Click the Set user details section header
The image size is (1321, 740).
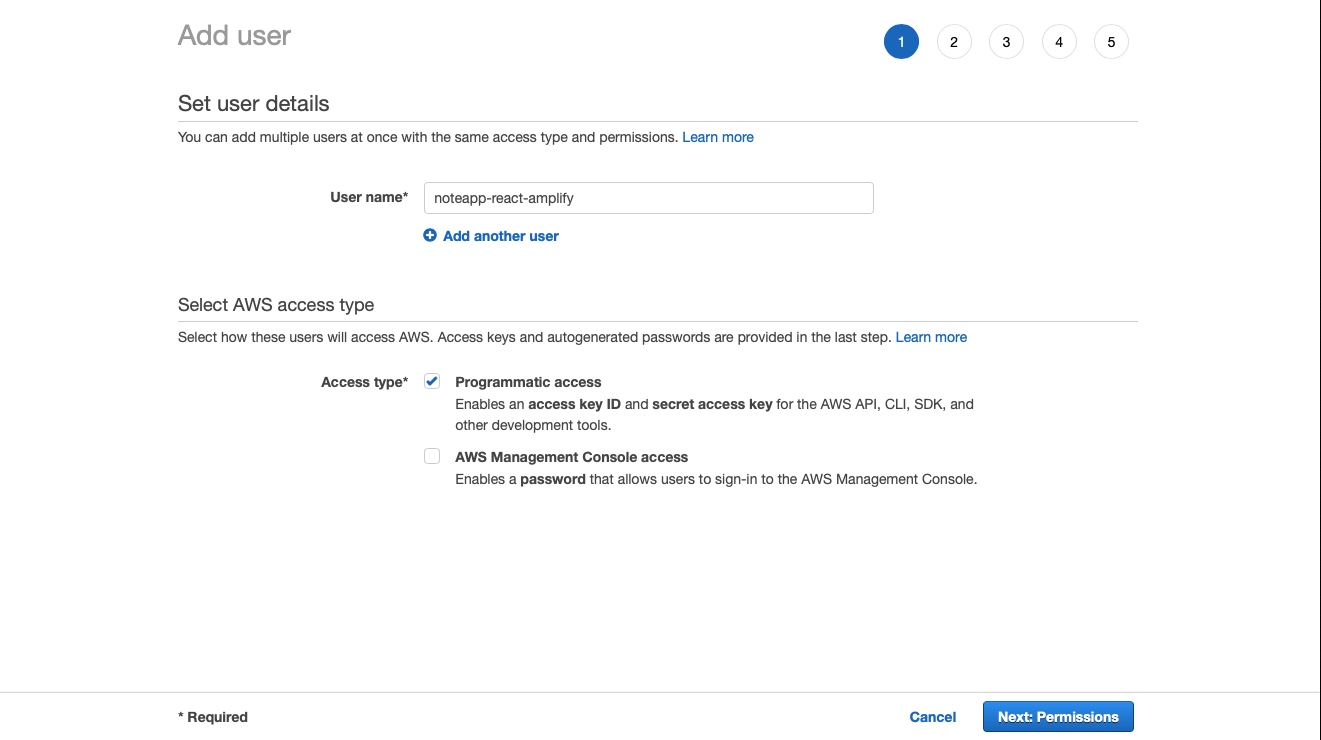coord(253,104)
